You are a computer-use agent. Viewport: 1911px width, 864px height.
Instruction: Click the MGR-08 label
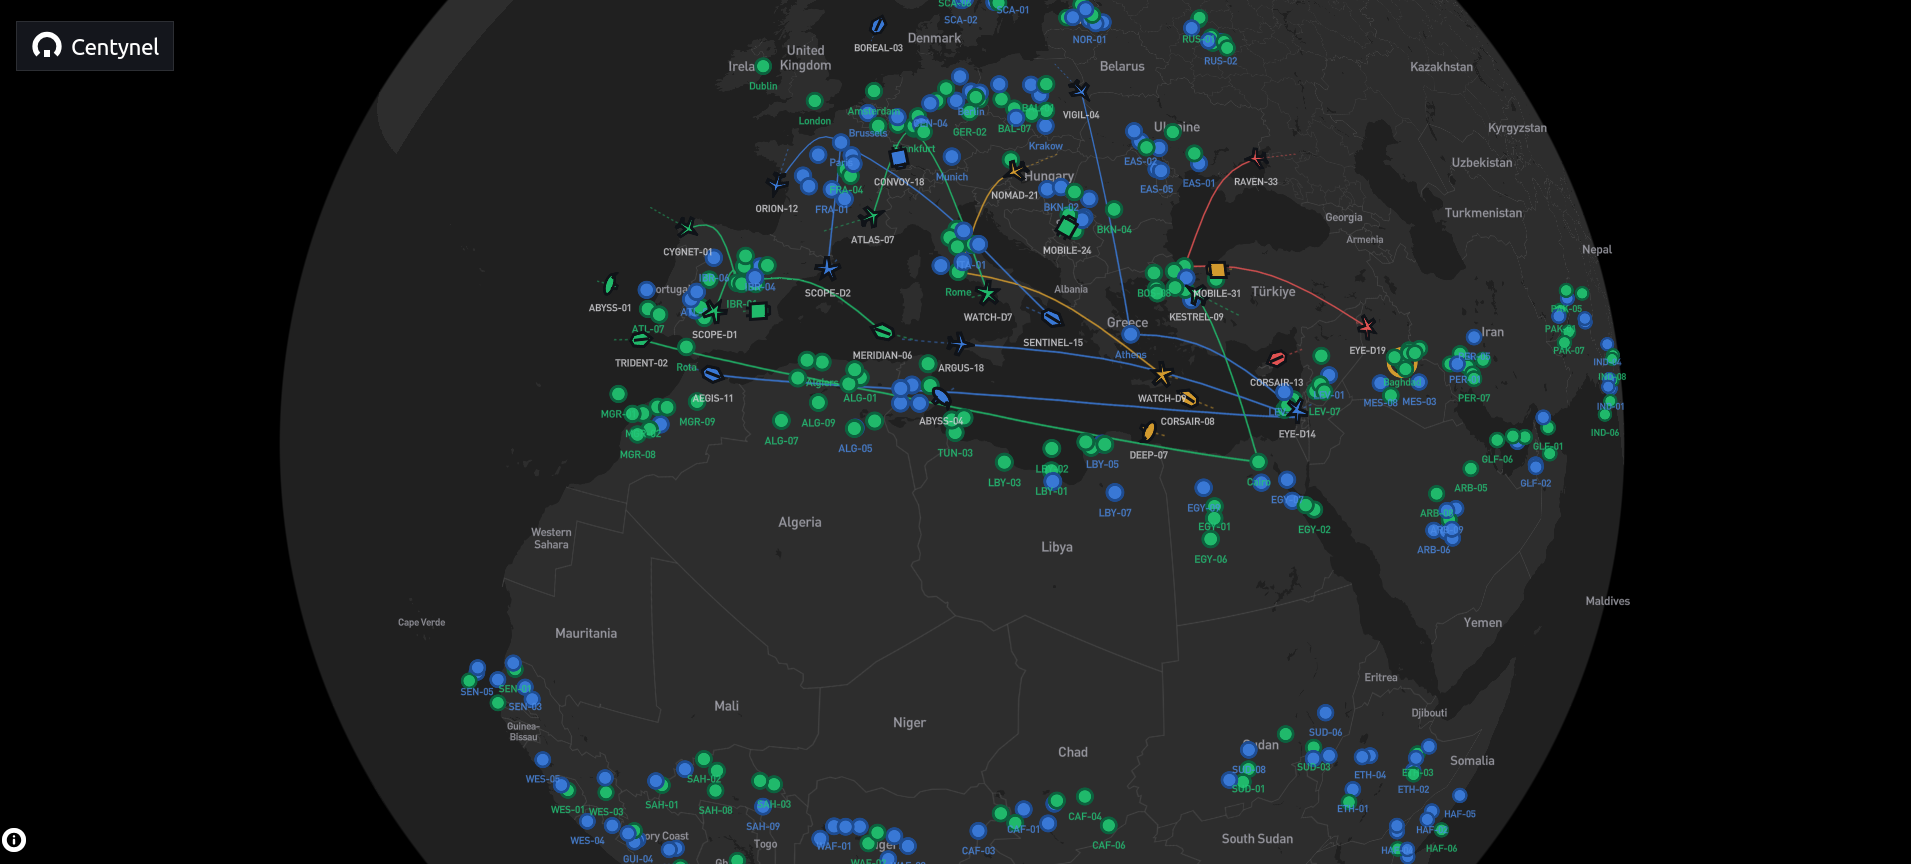pyautogui.click(x=638, y=455)
